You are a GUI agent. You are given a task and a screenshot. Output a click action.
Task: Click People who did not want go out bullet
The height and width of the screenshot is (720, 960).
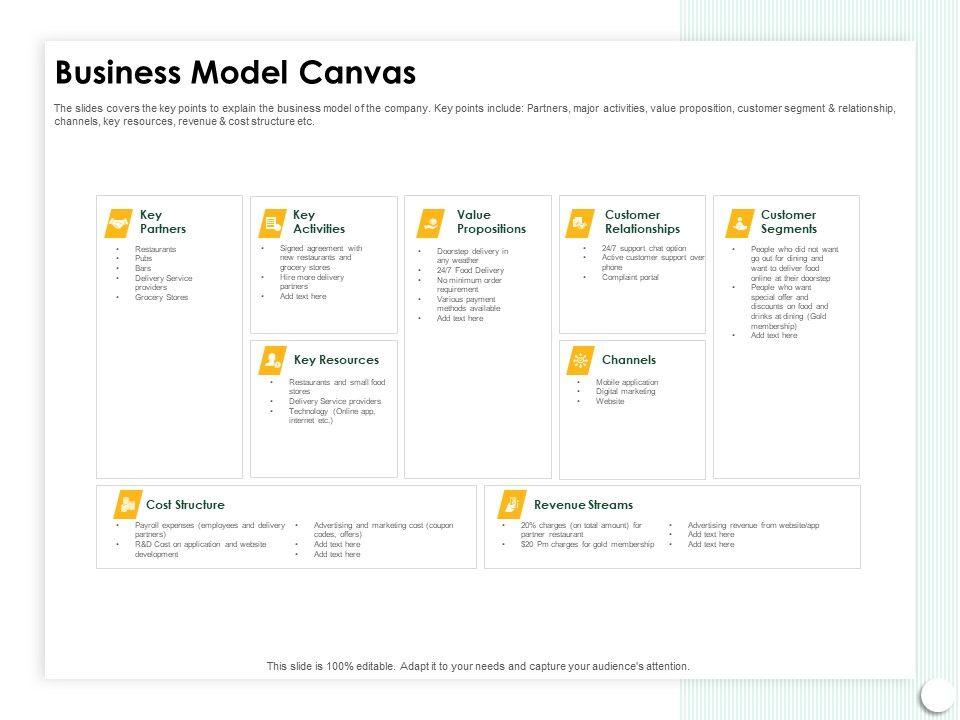point(795,264)
